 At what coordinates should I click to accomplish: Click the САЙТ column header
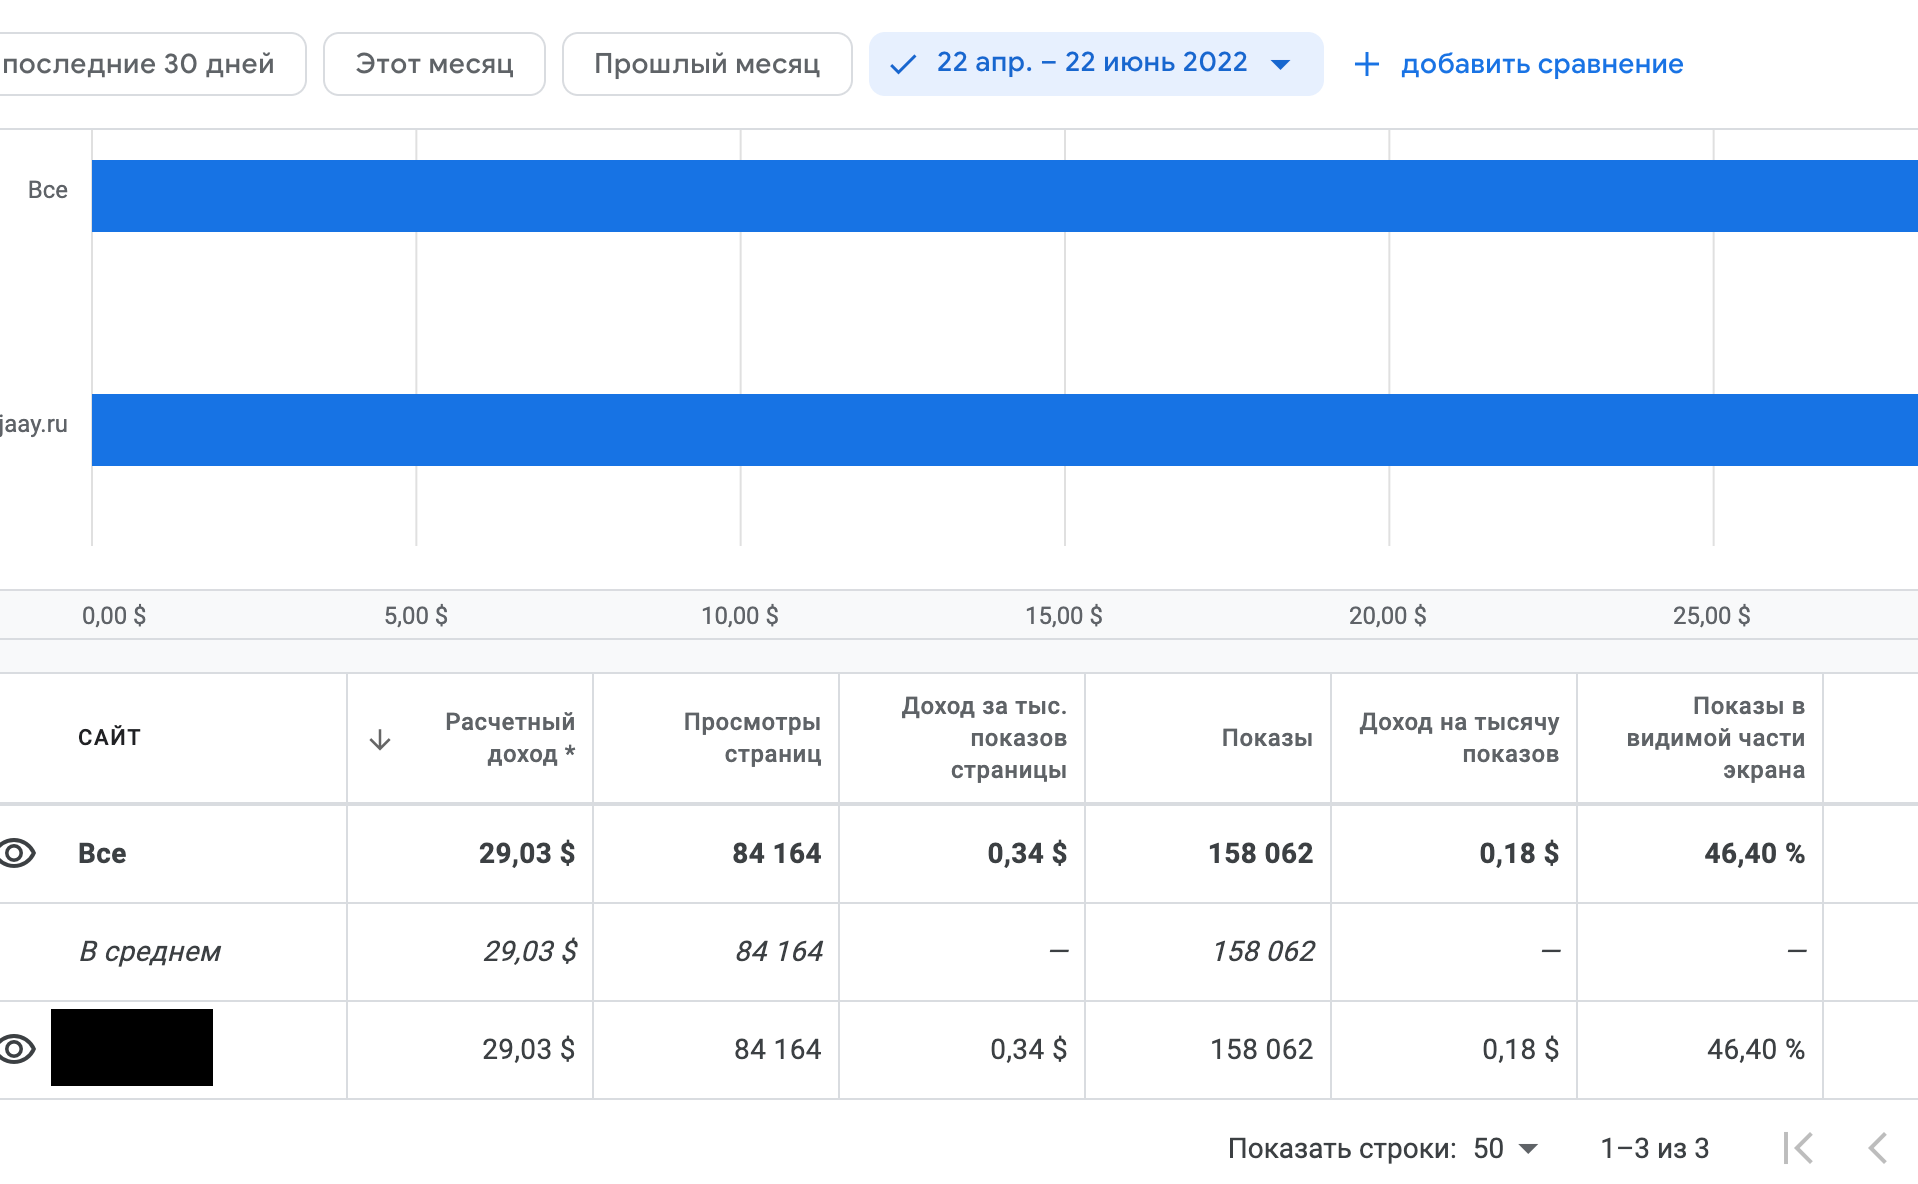(110, 738)
